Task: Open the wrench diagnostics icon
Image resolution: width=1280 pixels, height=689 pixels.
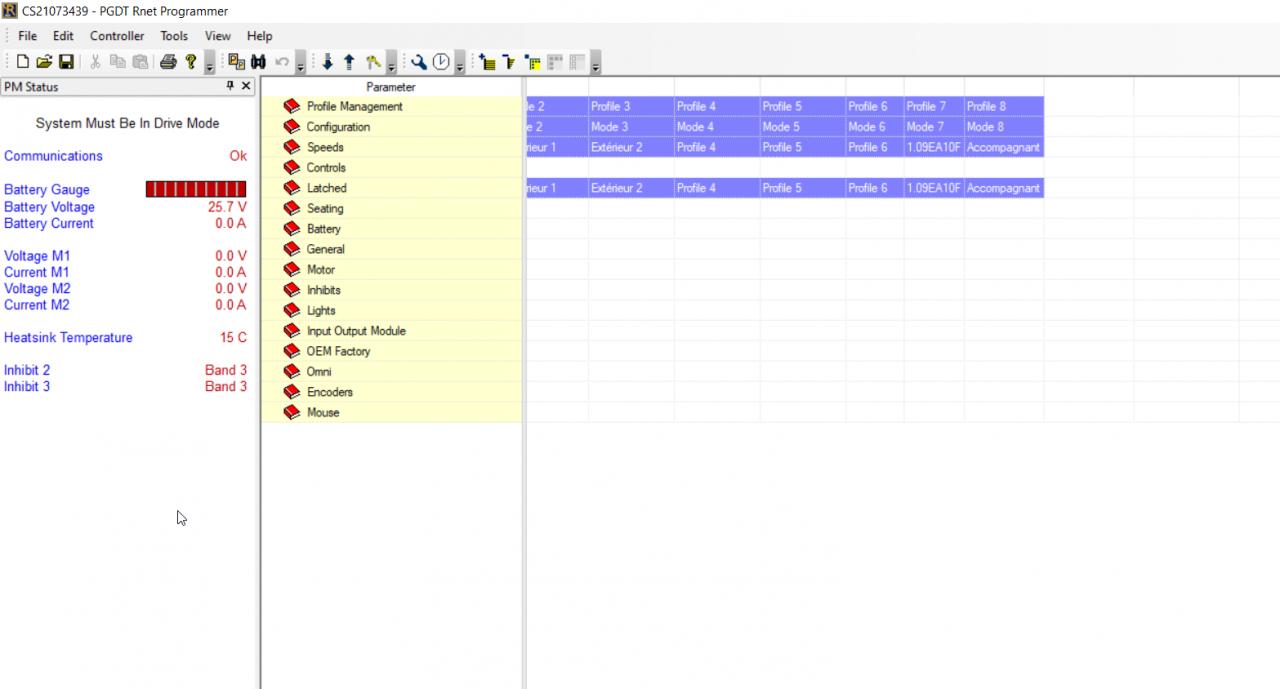Action: tap(419, 62)
